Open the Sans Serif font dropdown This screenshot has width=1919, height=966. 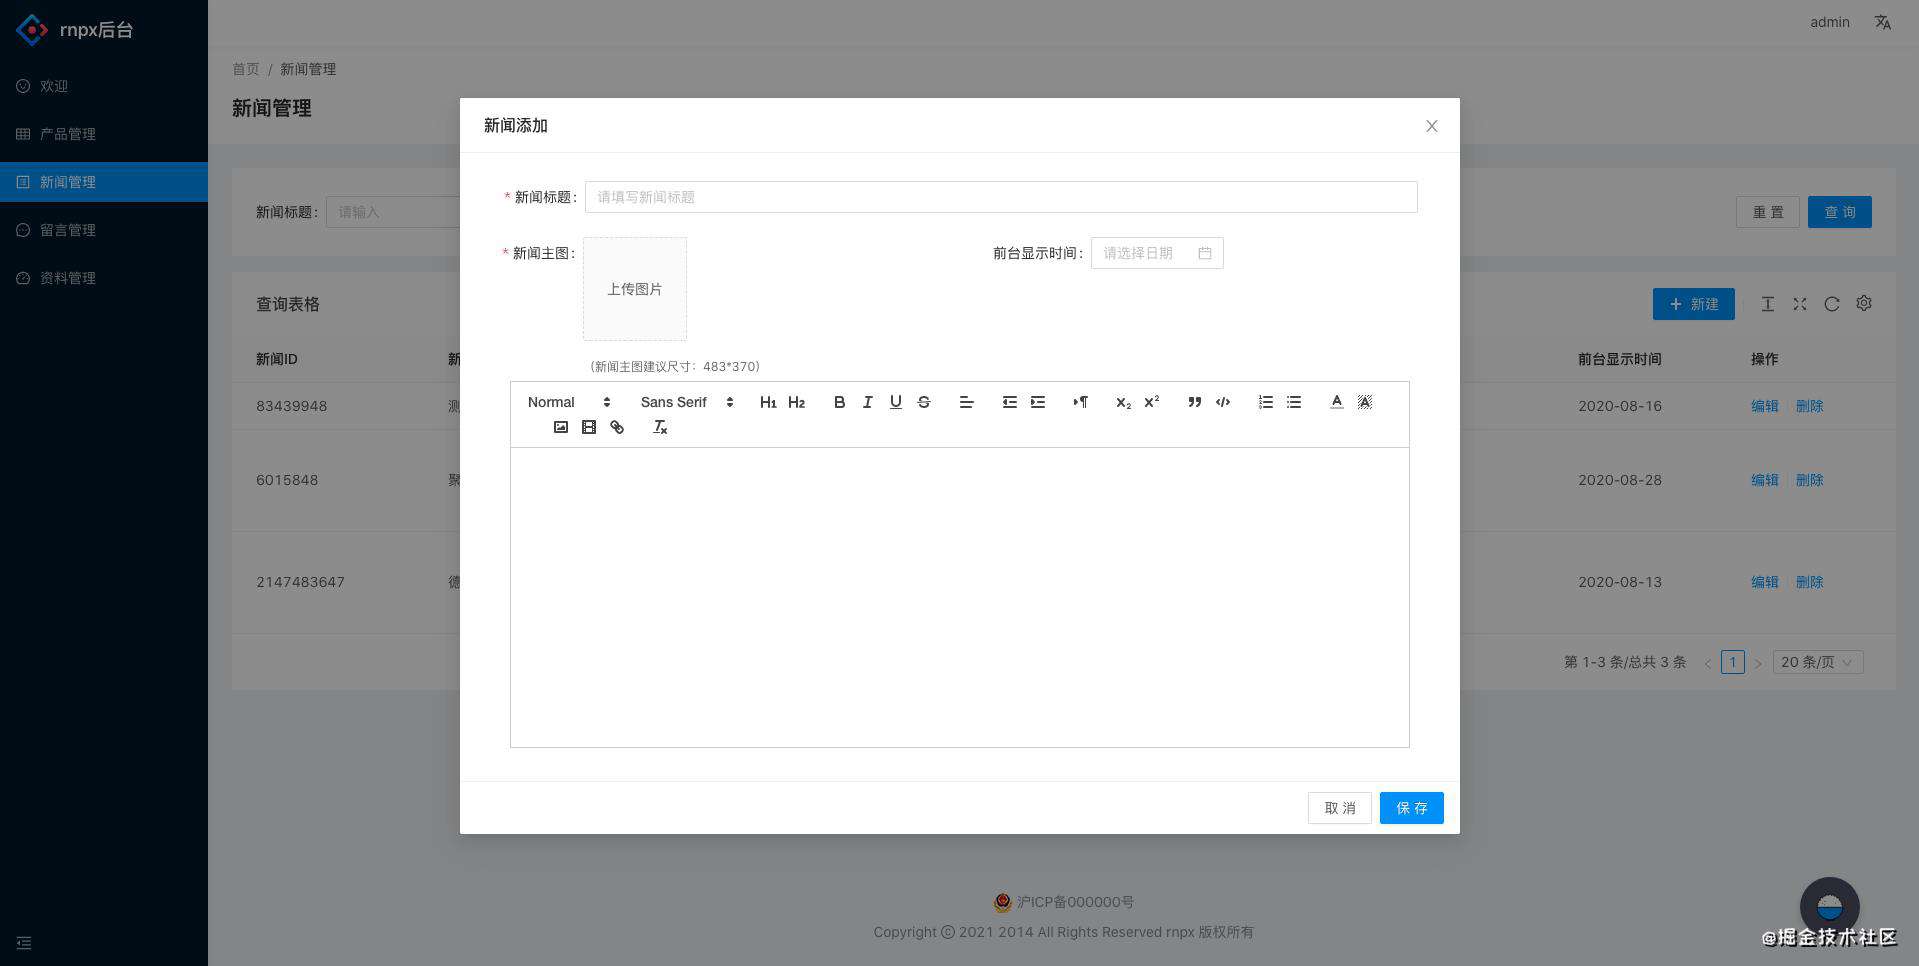click(x=687, y=402)
